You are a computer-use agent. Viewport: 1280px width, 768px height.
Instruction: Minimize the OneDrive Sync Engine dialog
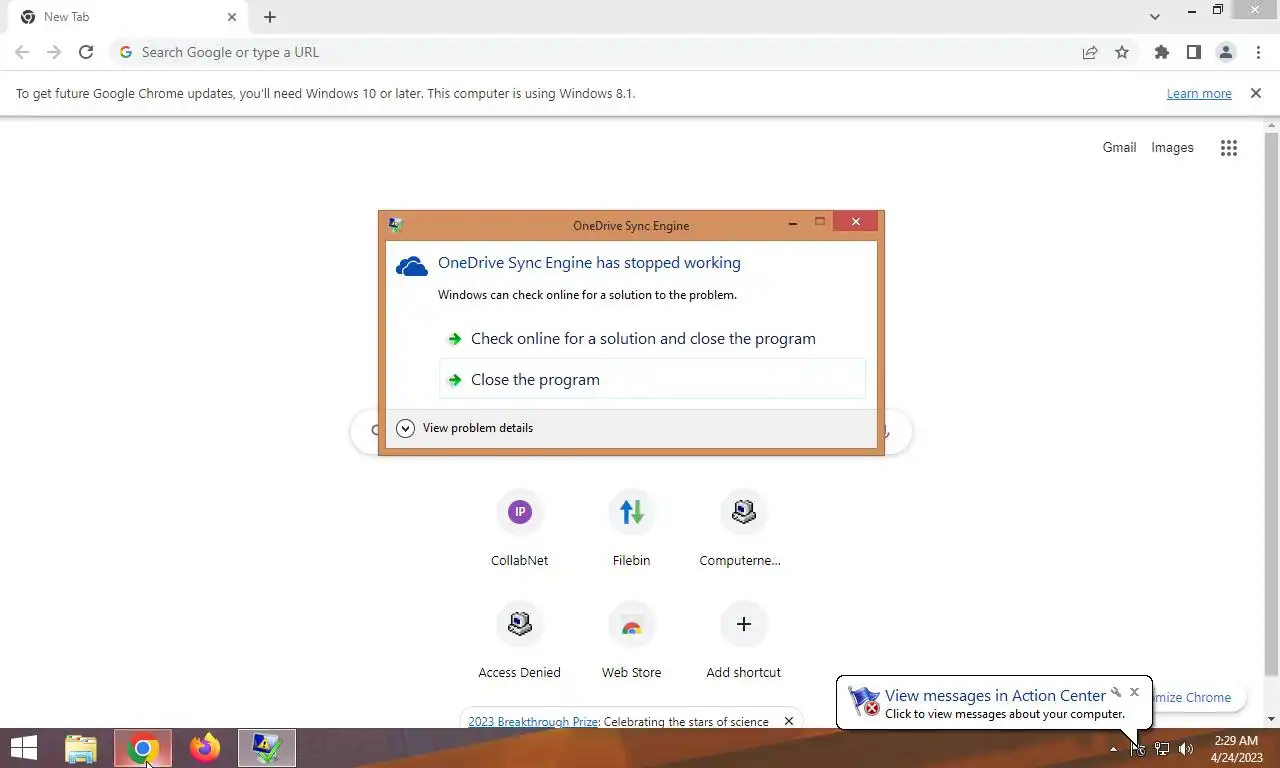(x=792, y=223)
